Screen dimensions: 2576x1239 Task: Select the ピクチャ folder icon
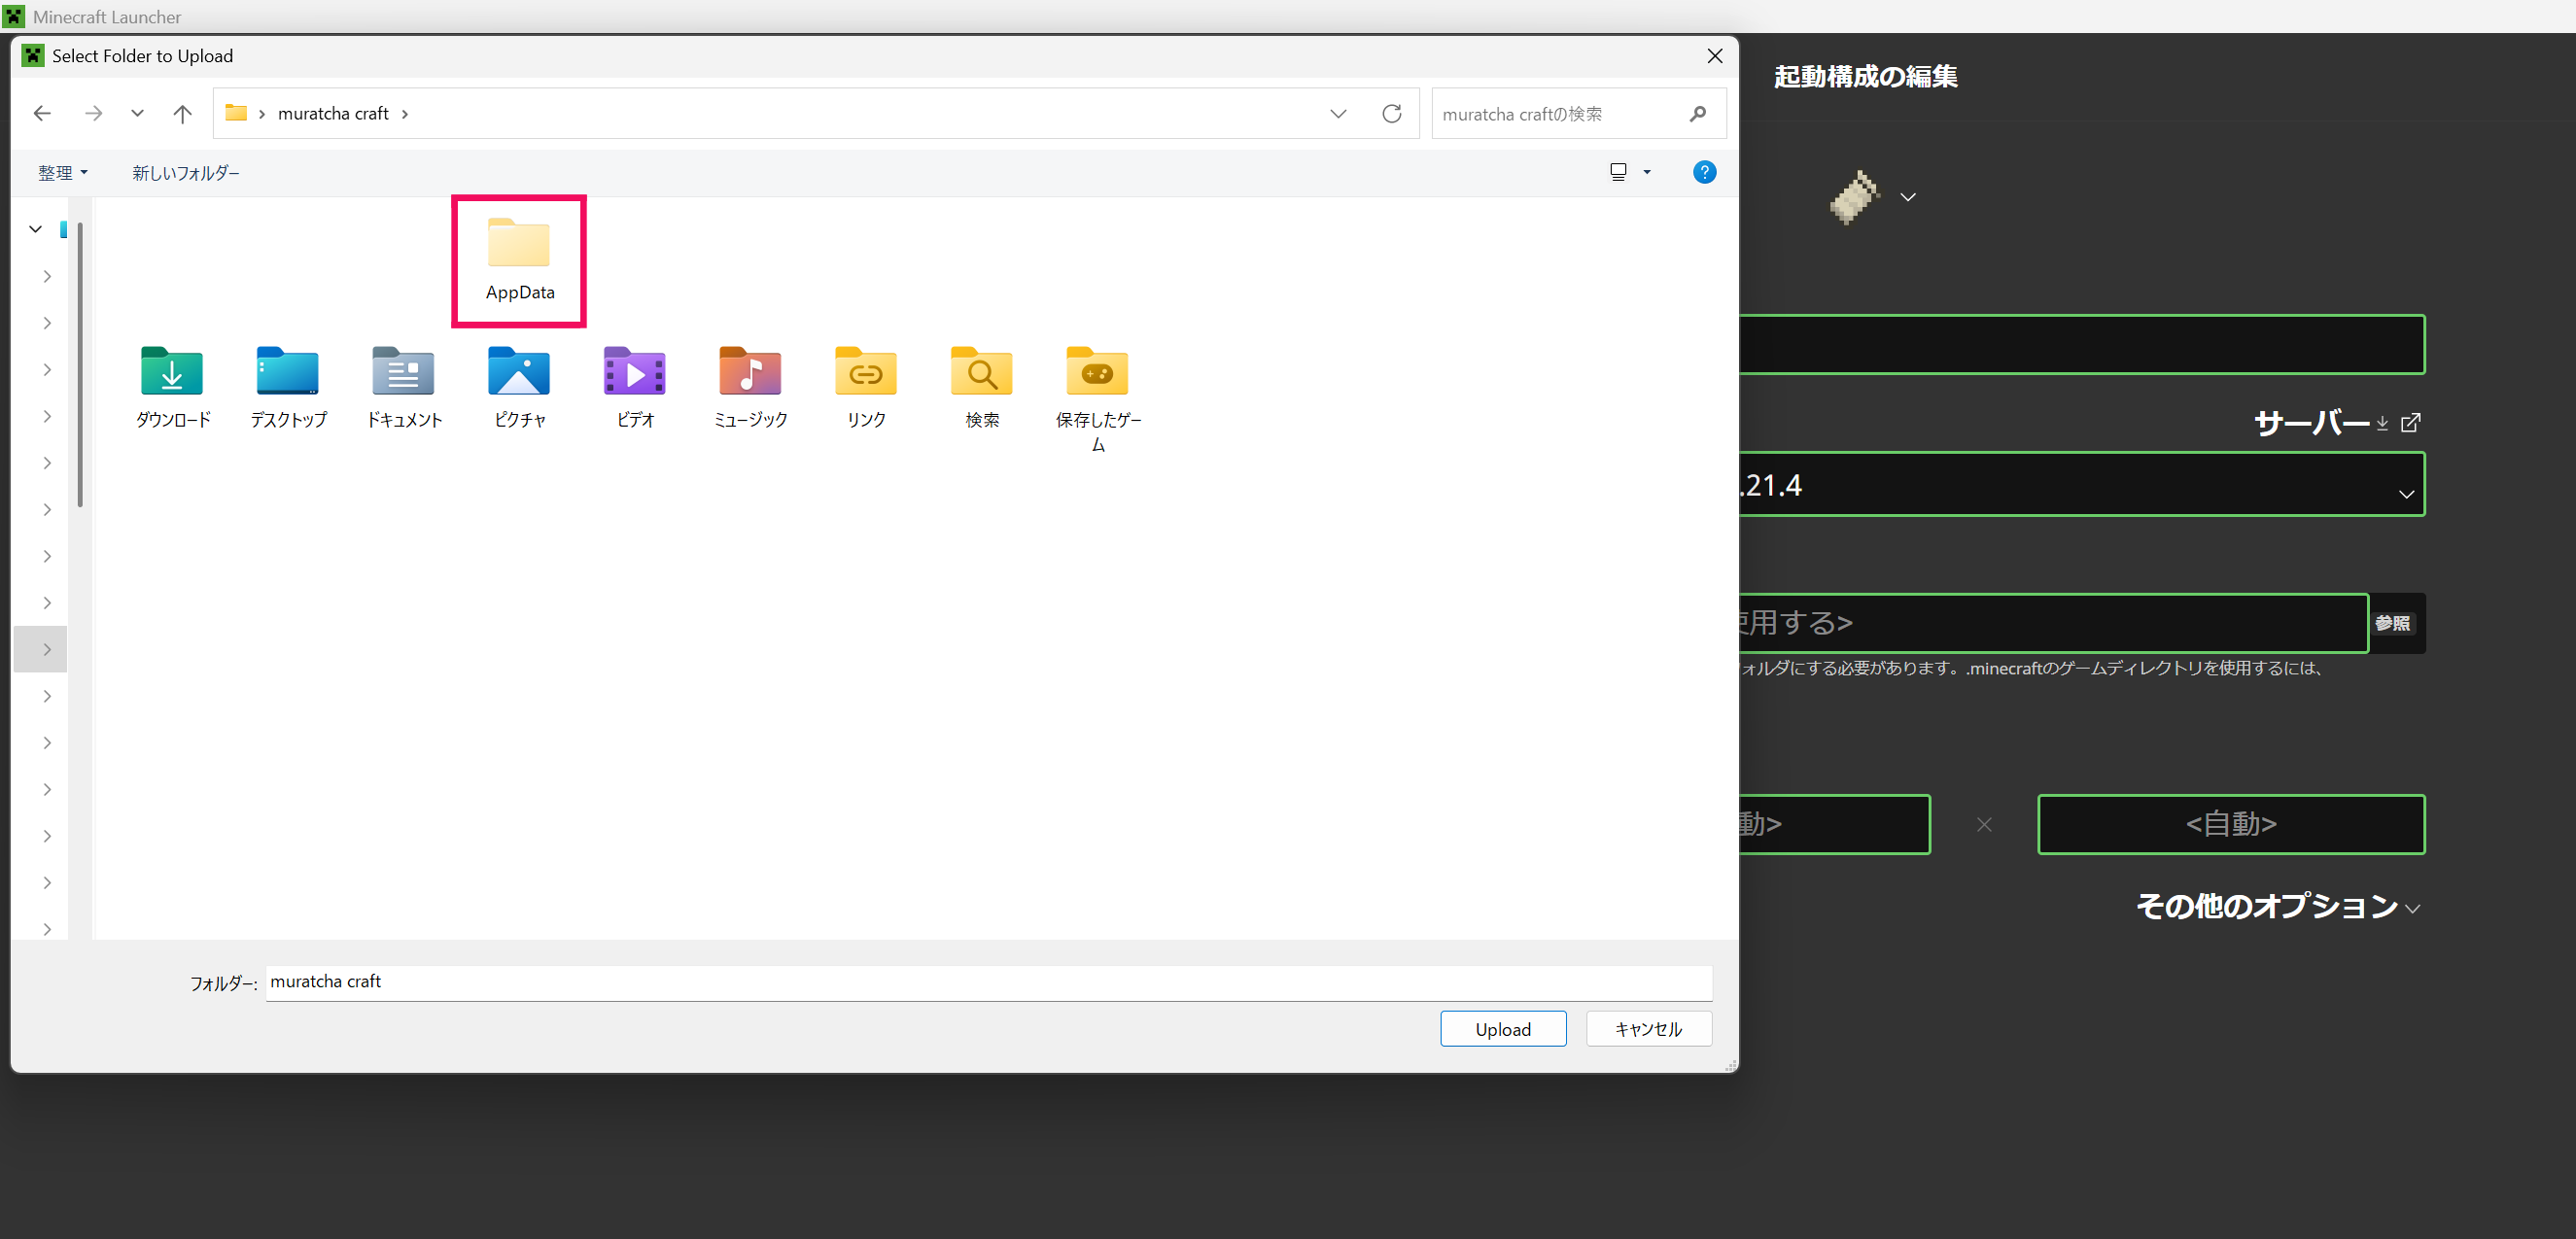(519, 373)
